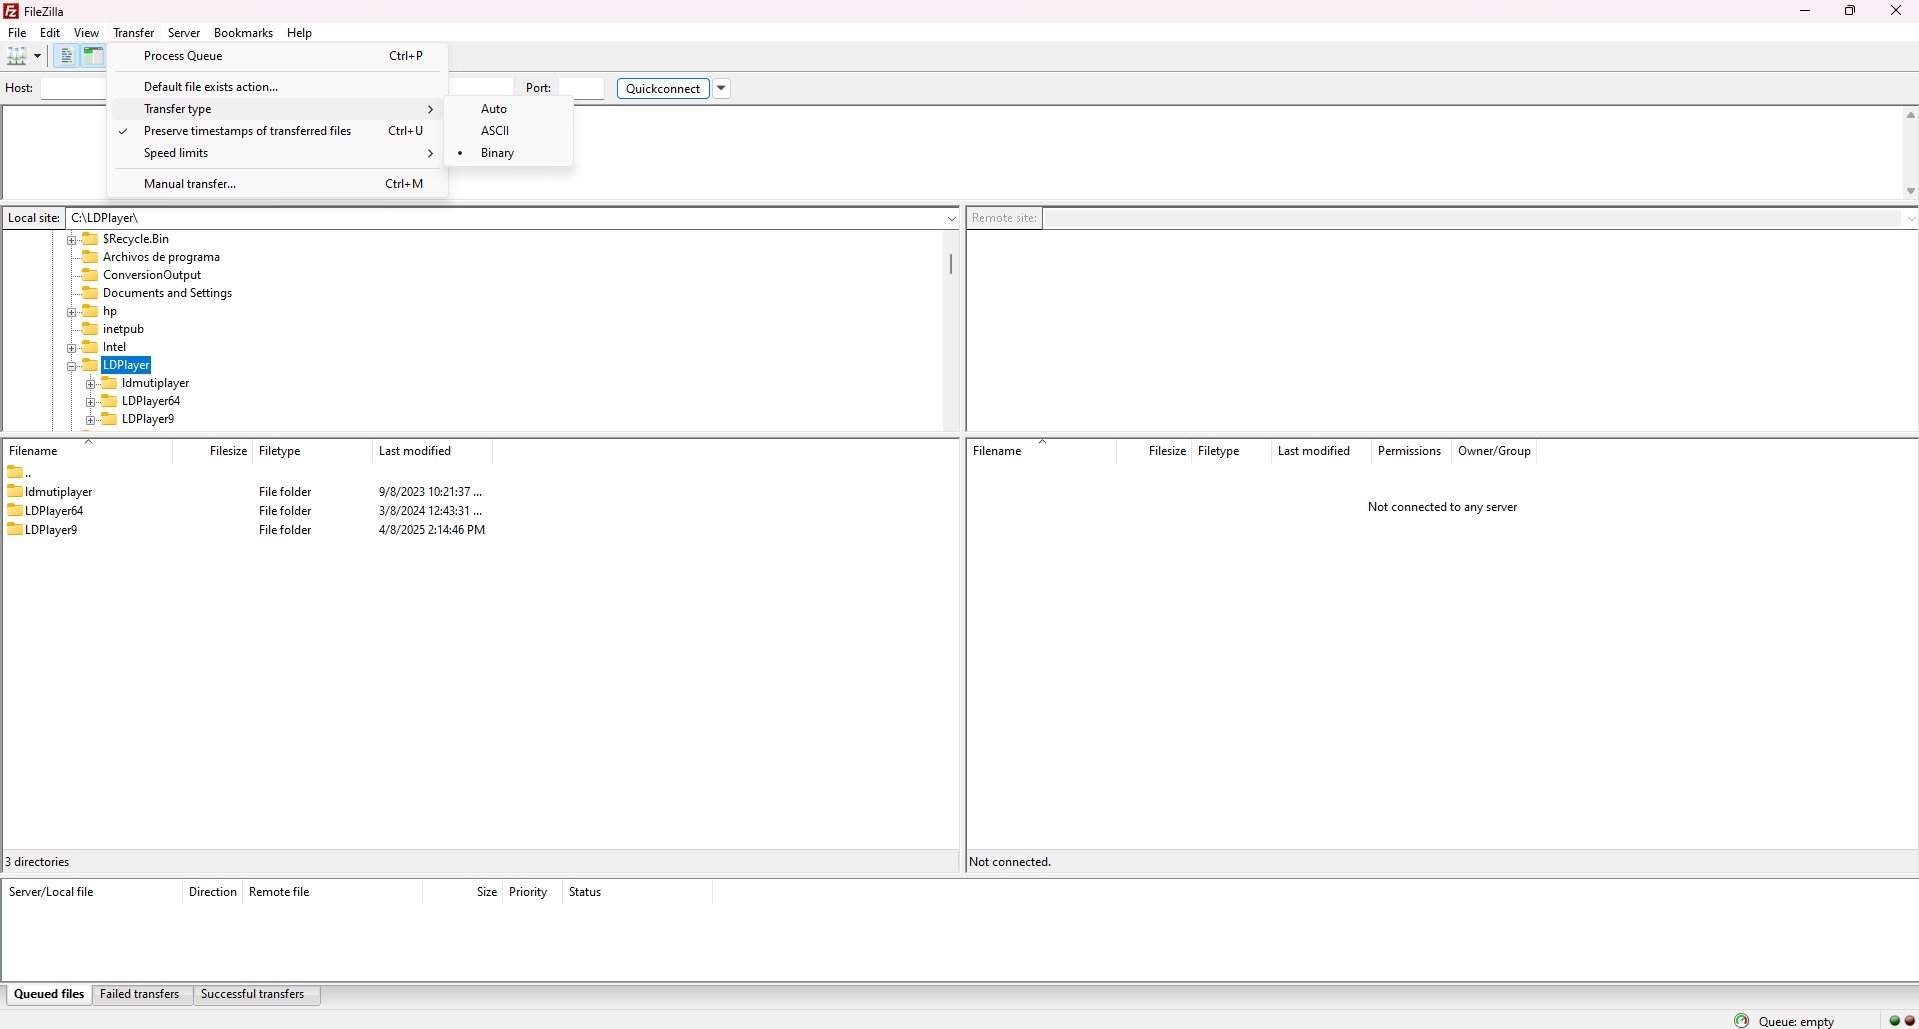Switch to Failed transfers tab
Image resolution: width=1919 pixels, height=1029 pixels.
coord(140,994)
